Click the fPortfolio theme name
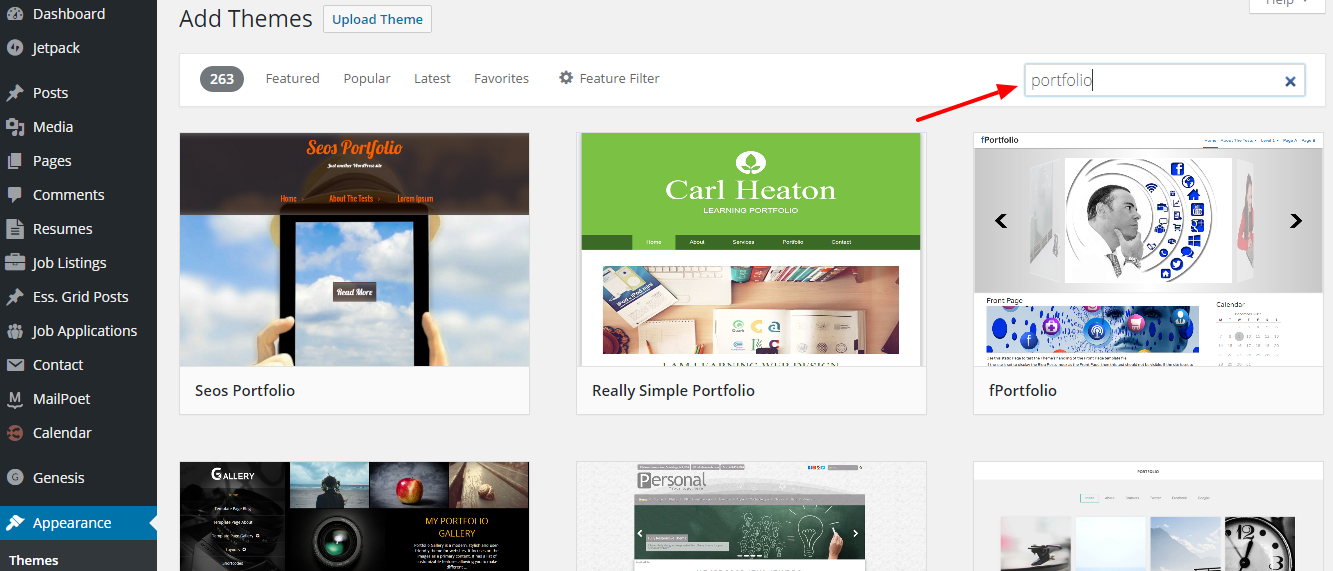 pyautogui.click(x=1023, y=391)
